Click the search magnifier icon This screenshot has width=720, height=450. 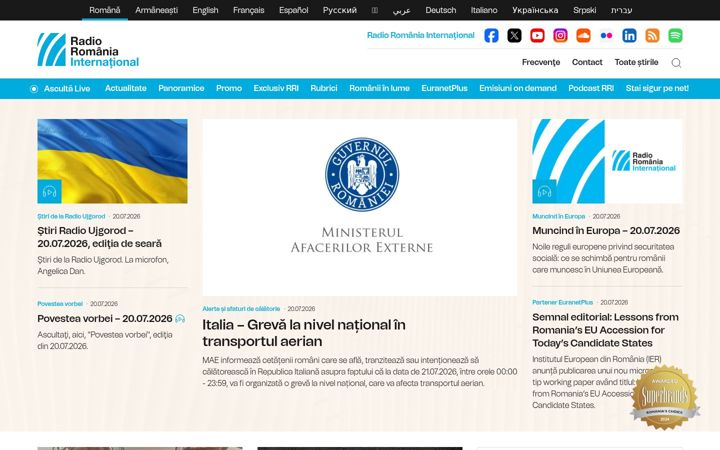(676, 63)
